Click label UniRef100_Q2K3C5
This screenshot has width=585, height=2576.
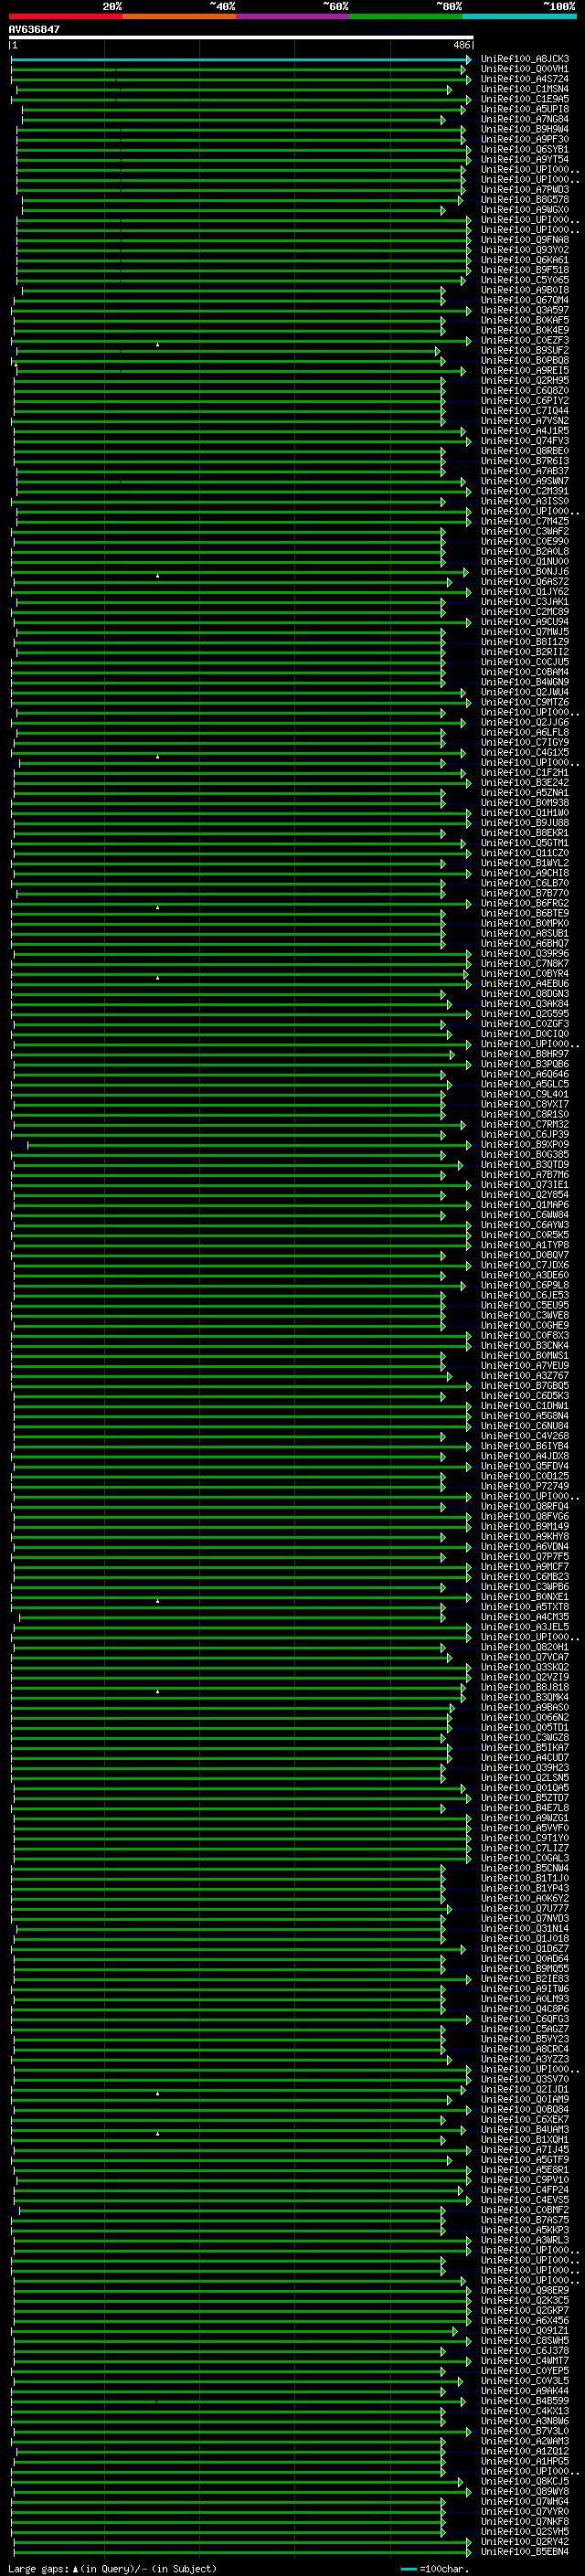[x=525, y=2300]
